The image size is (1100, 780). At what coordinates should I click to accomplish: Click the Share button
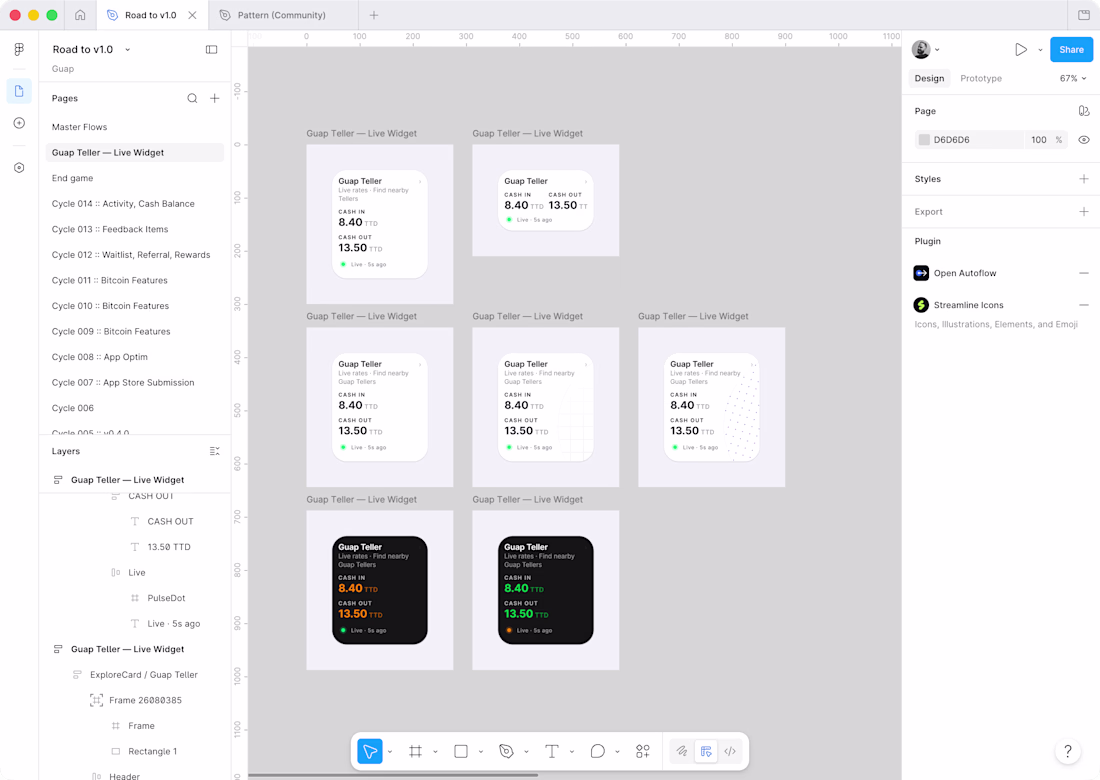(x=1071, y=49)
